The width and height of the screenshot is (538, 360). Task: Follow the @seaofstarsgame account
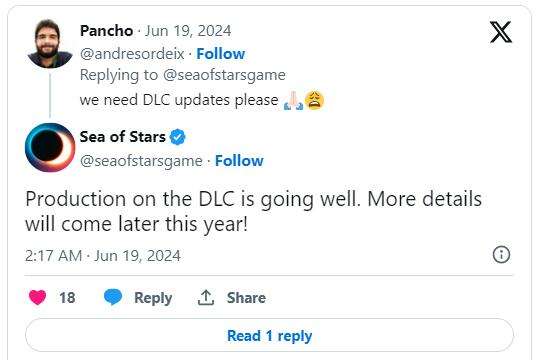239,161
